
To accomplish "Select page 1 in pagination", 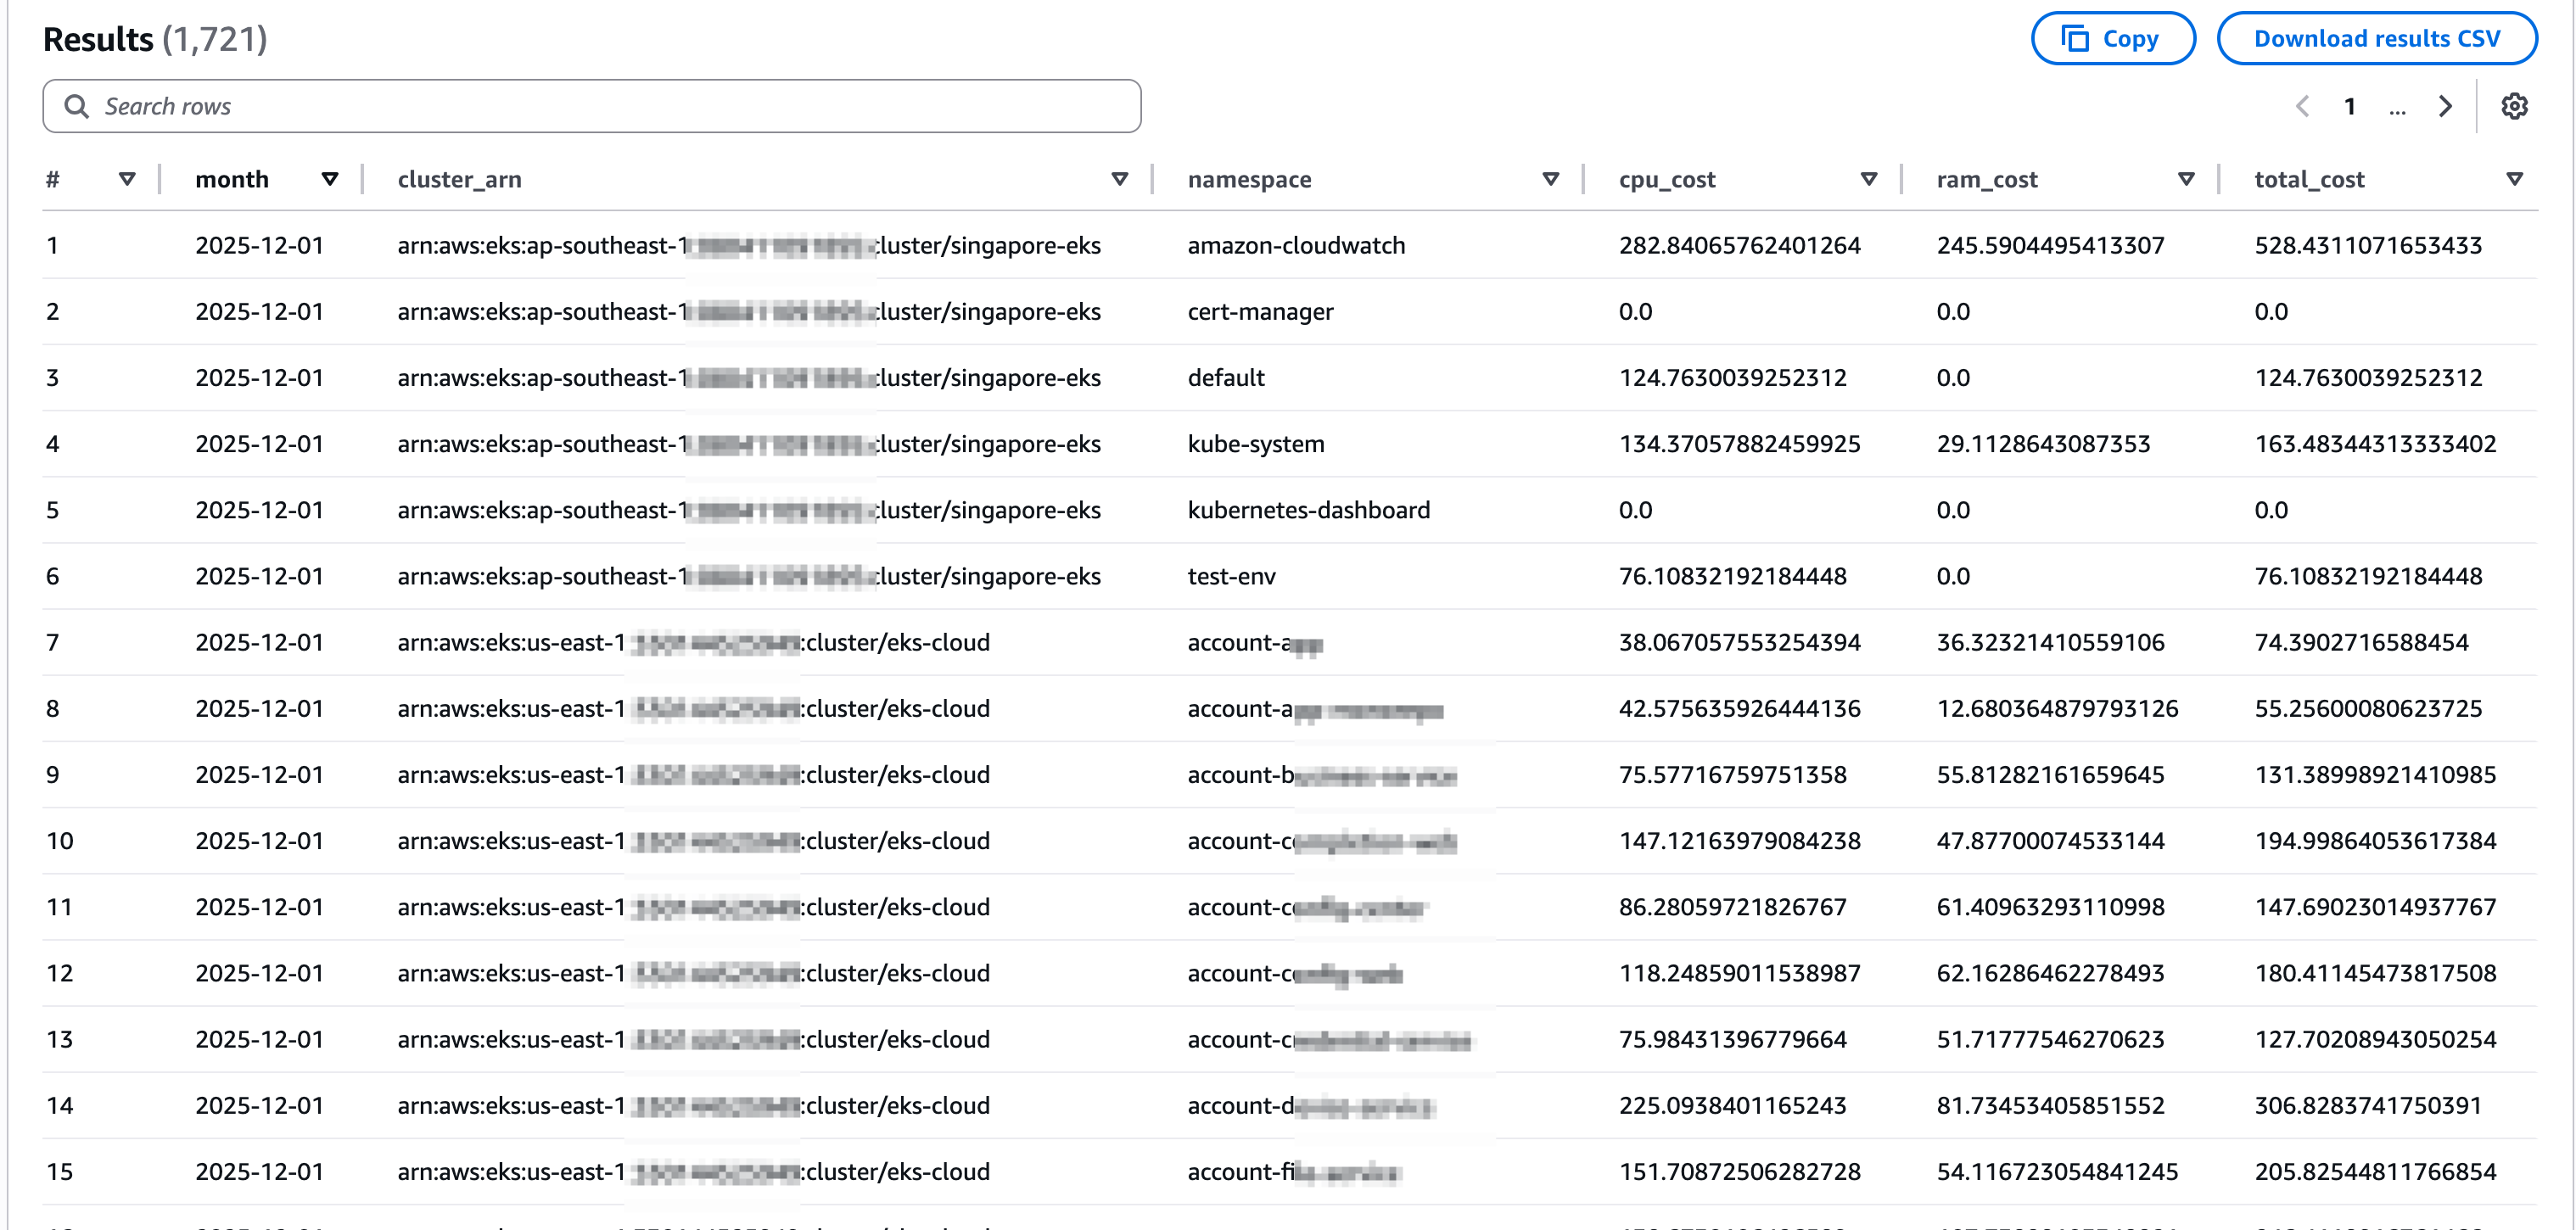I will [x=2350, y=106].
